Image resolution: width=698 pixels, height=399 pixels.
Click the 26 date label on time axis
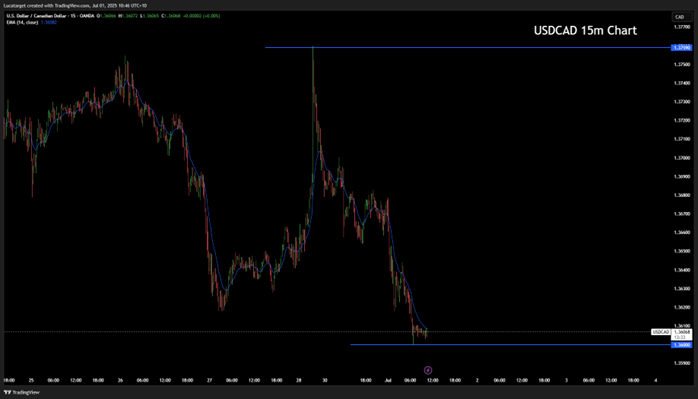click(x=120, y=380)
